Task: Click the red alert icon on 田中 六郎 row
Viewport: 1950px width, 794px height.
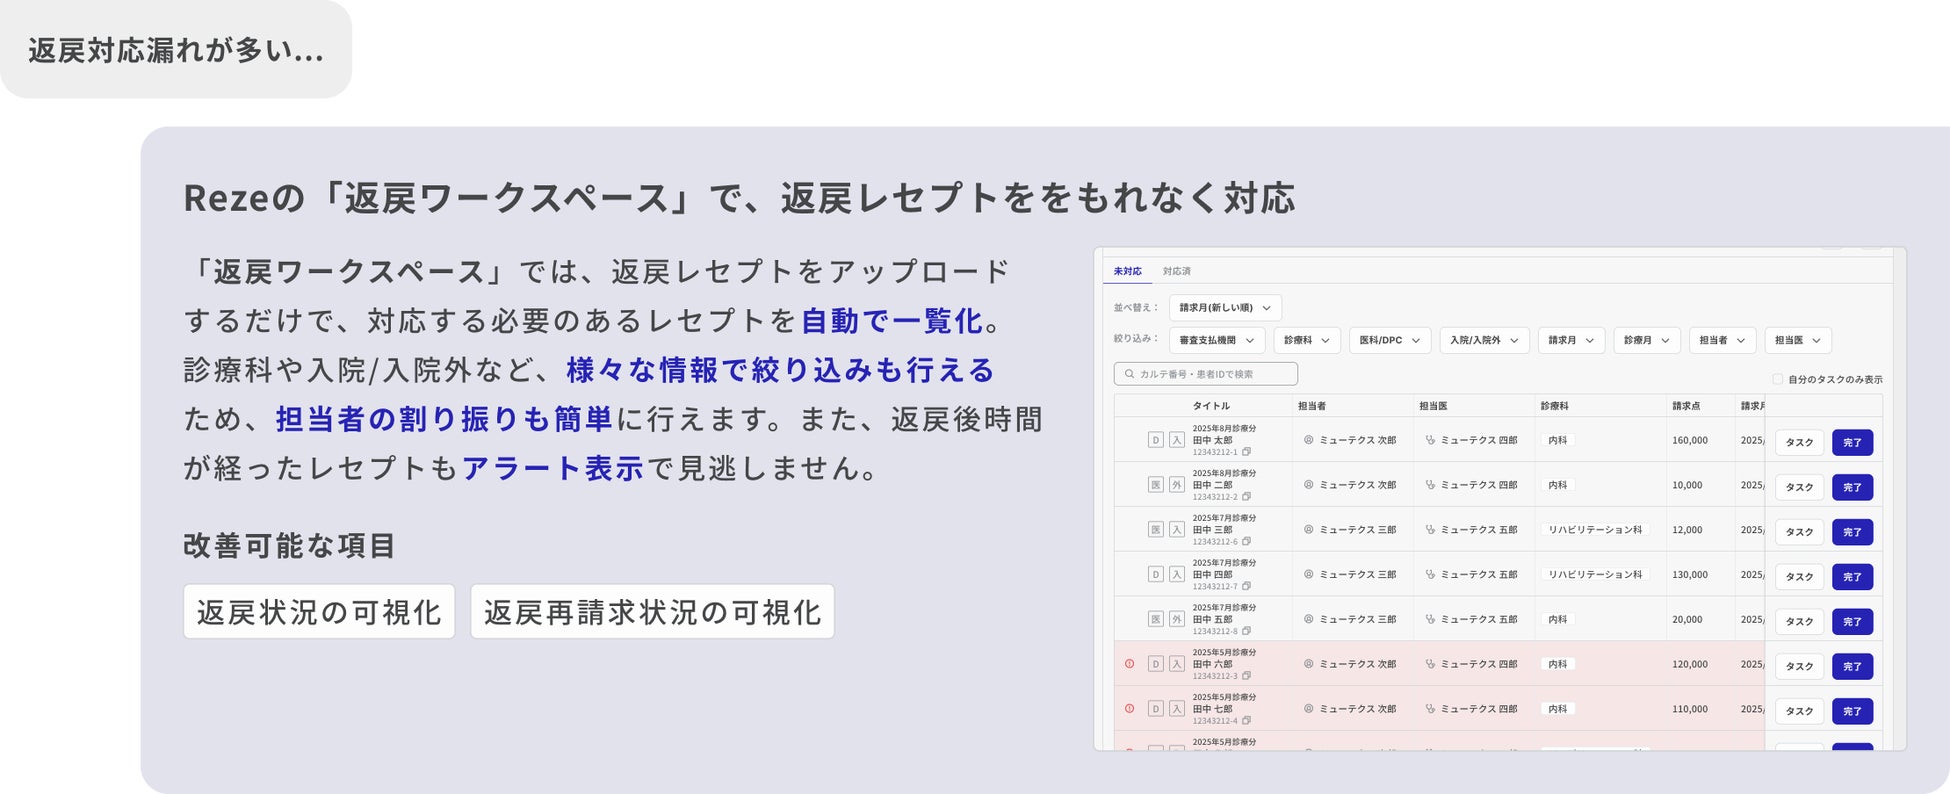Action: [x=1130, y=664]
